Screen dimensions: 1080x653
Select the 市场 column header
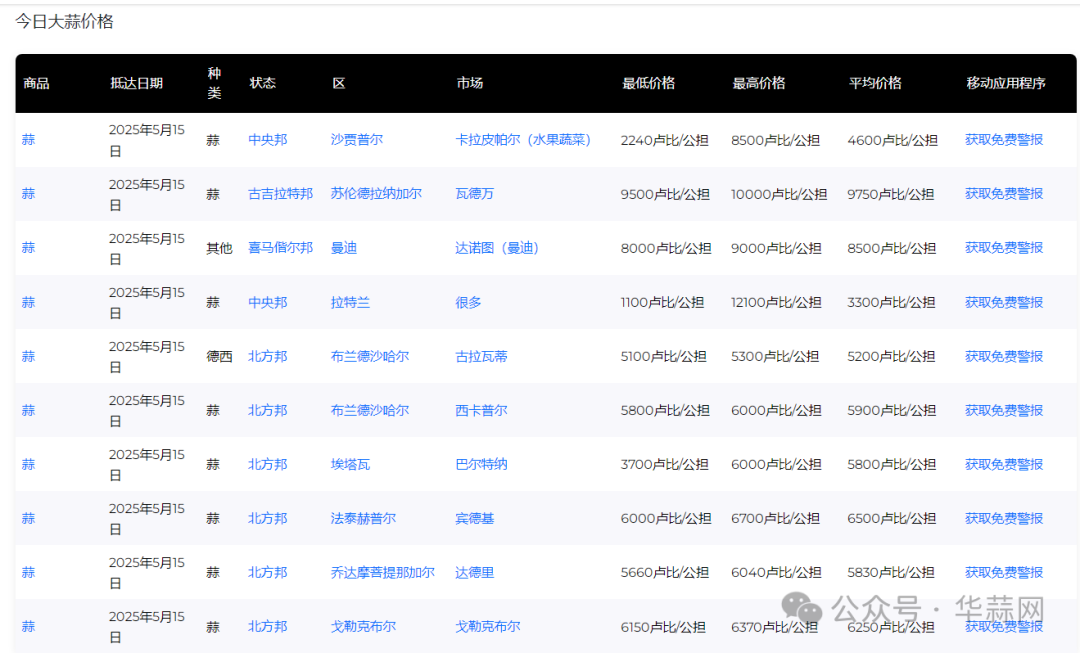[470, 83]
